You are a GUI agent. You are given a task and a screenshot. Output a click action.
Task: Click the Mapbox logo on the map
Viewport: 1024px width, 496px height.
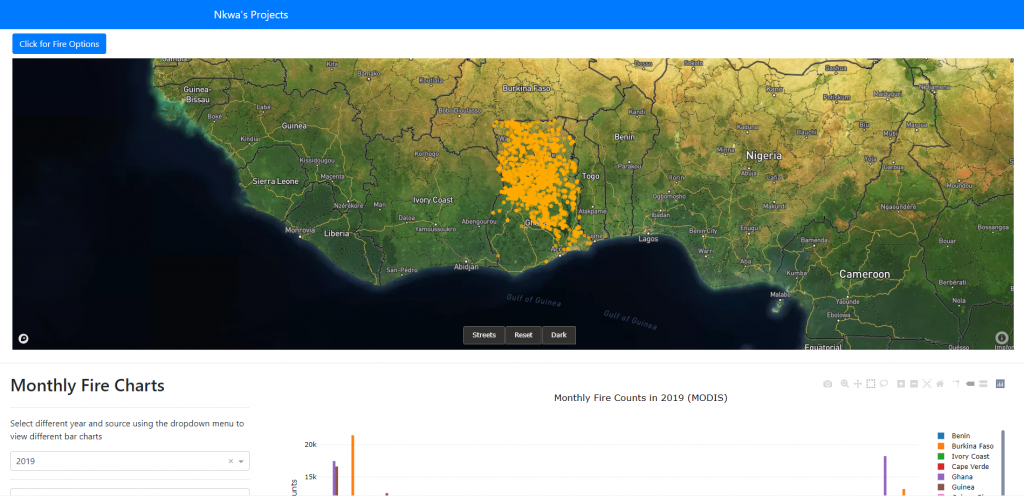(24, 338)
